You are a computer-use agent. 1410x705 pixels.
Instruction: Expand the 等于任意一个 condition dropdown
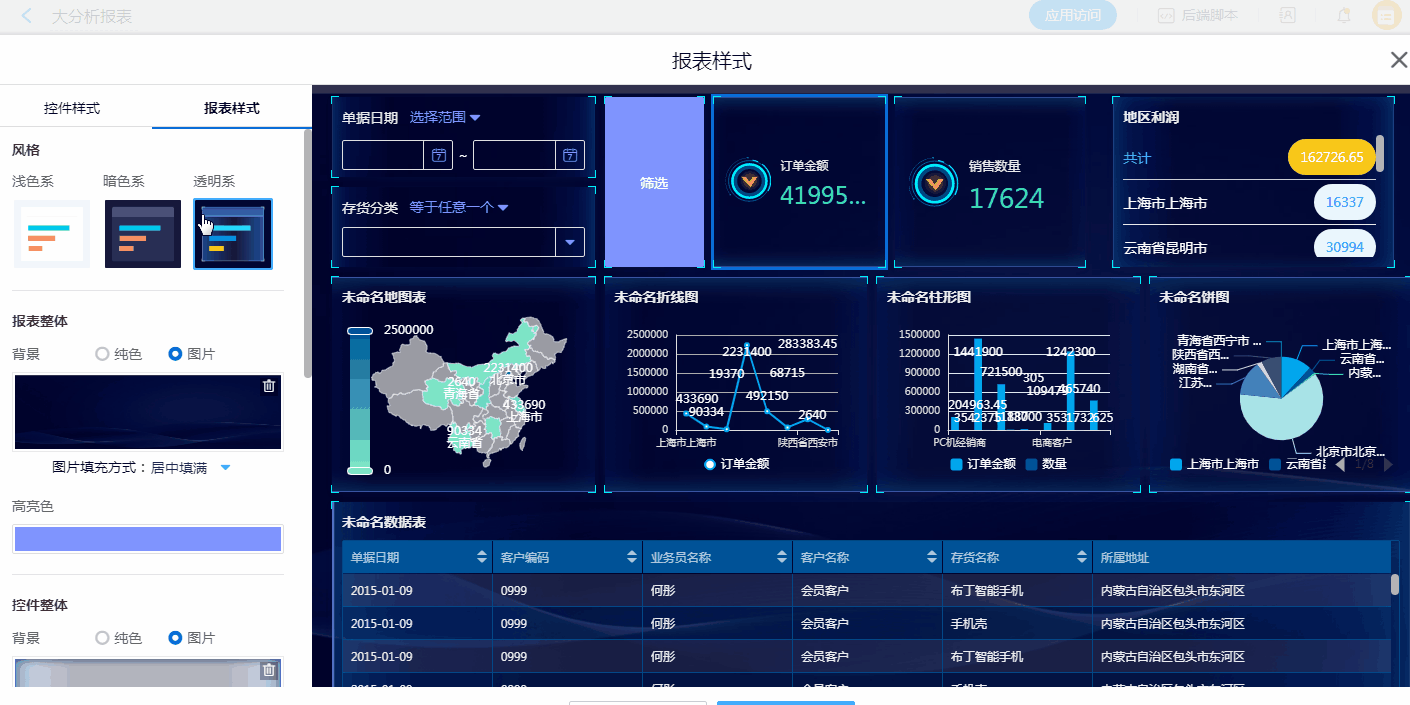459,208
